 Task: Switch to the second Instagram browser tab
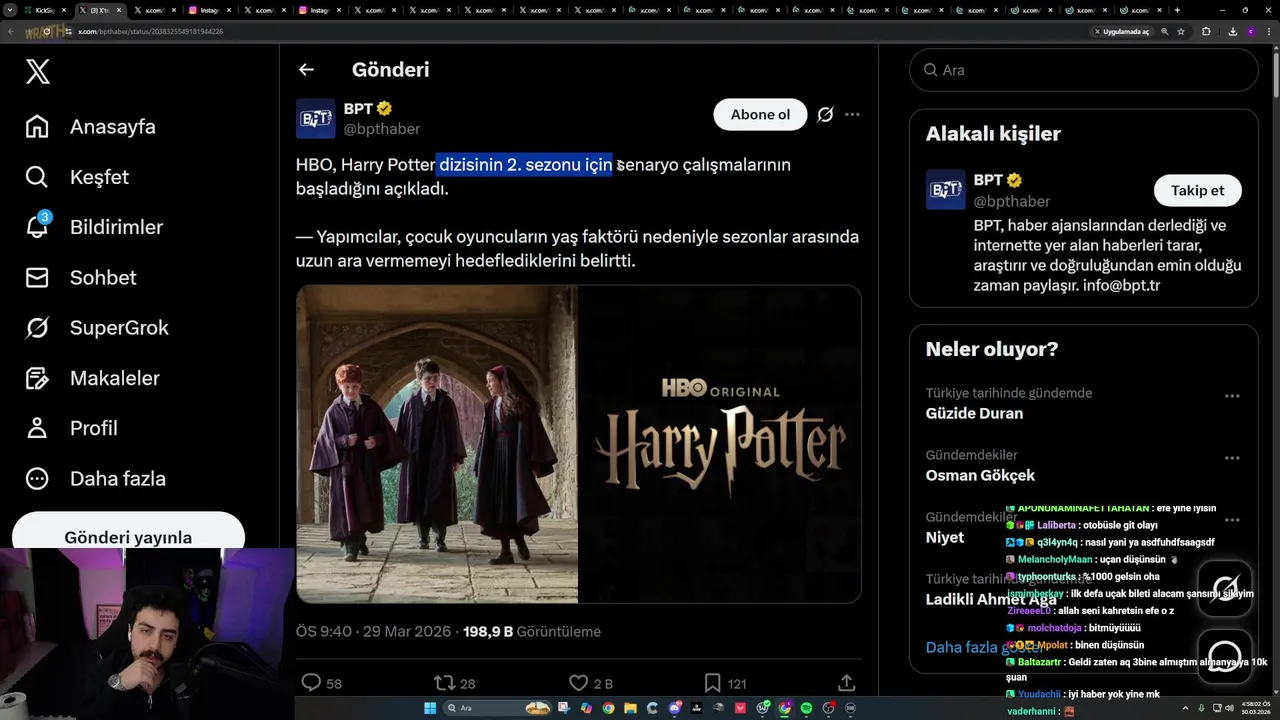tap(321, 10)
